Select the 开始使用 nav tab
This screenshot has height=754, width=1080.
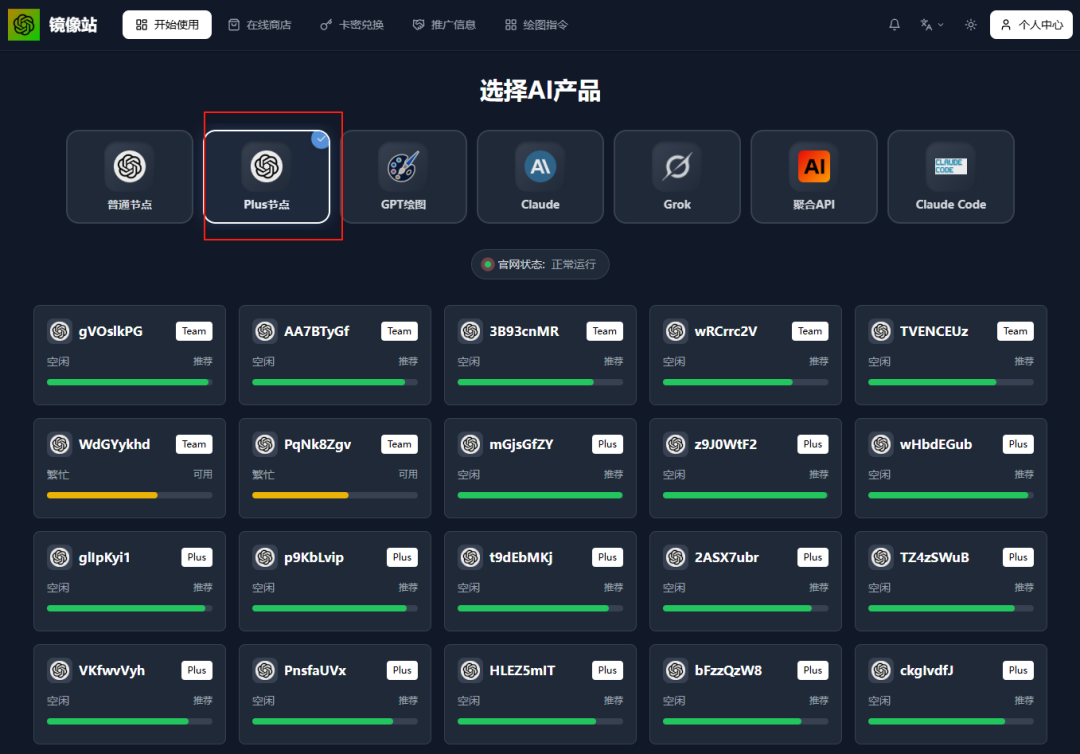coord(167,25)
